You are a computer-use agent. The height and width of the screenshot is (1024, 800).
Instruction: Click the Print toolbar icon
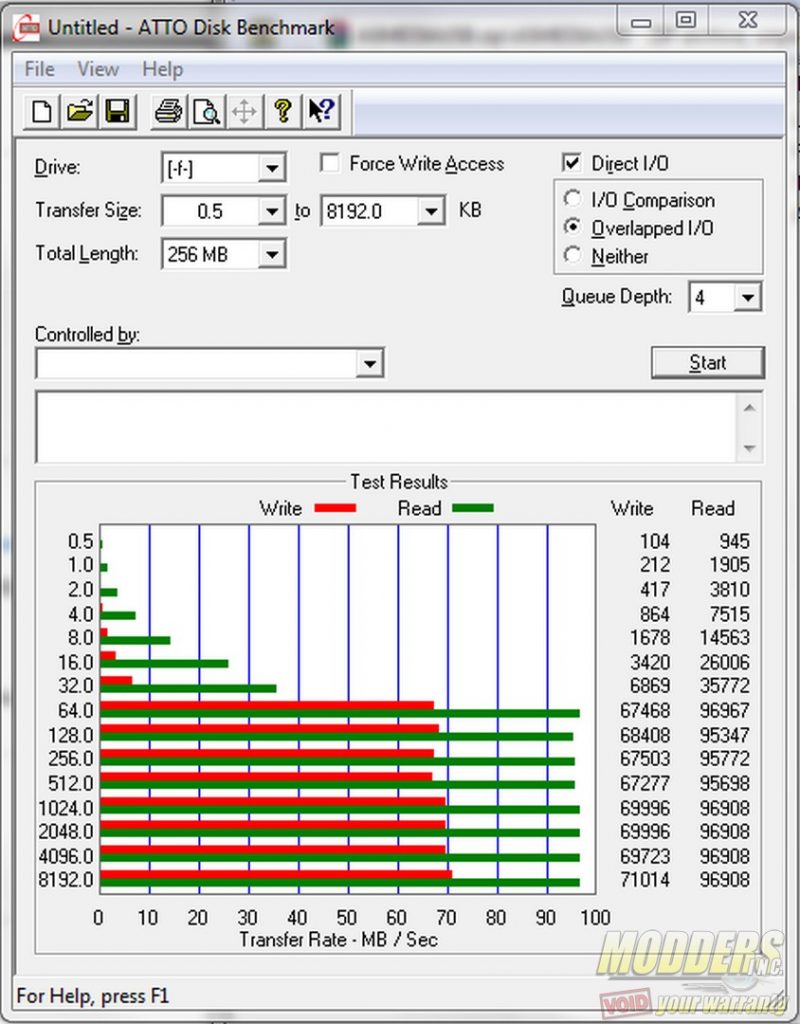168,112
